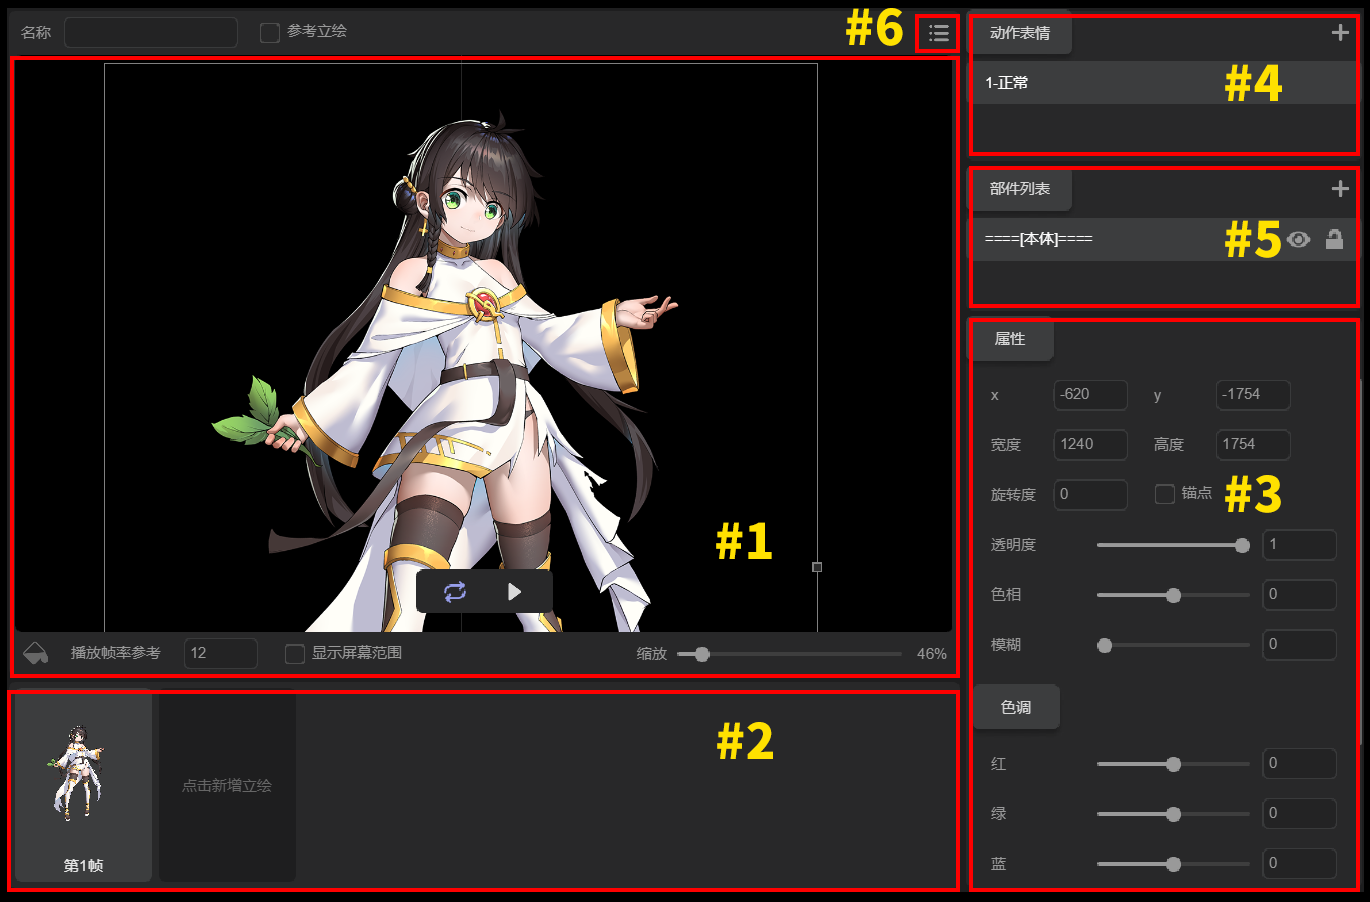Click the 播放帧率参考 field
Screen dimensions: 1370x902
point(221,654)
